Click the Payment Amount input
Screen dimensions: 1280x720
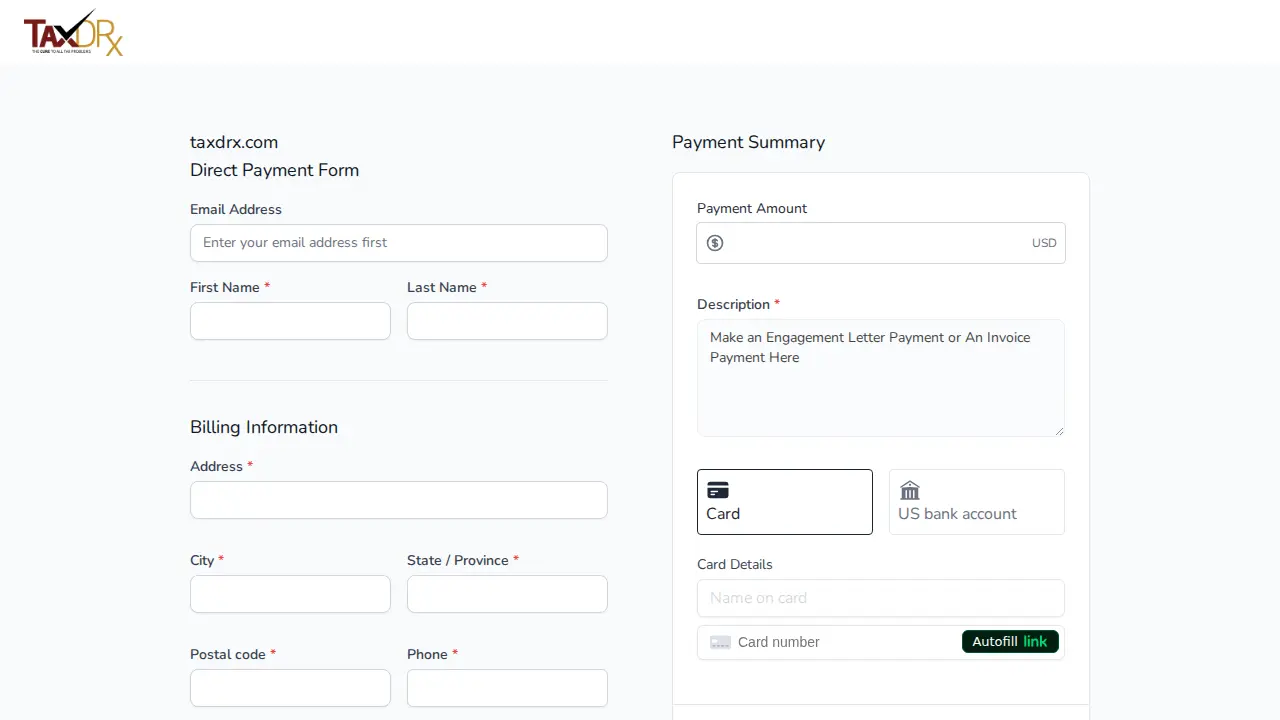pyautogui.click(x=881, y=243)
